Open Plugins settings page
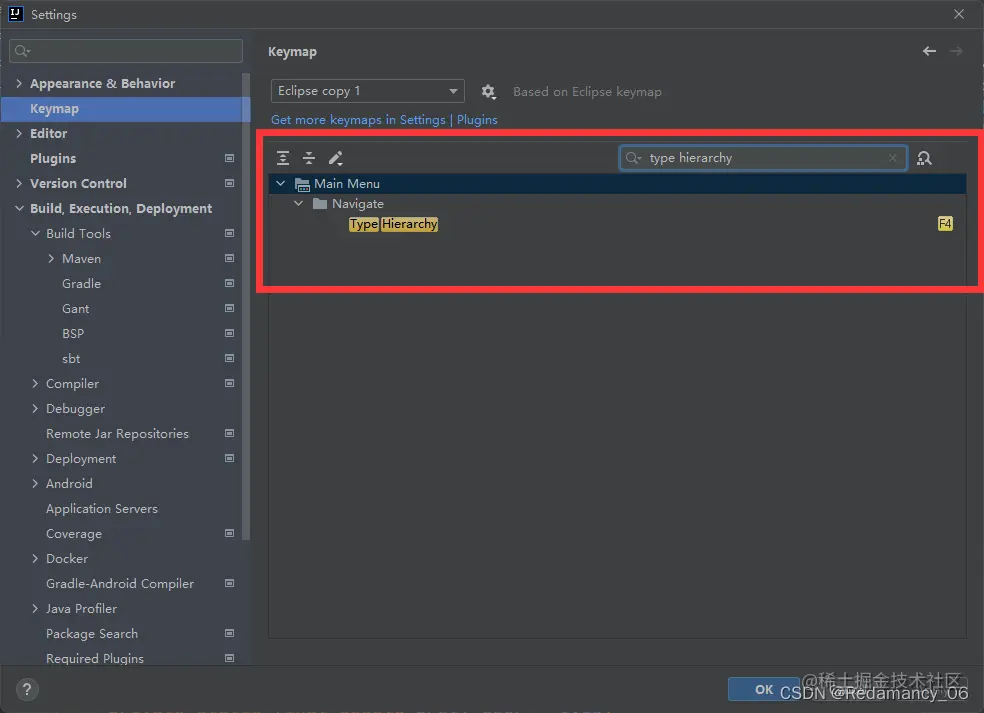Image resolution: width=984 pixels, height=713 pixels. click(53, 158)
